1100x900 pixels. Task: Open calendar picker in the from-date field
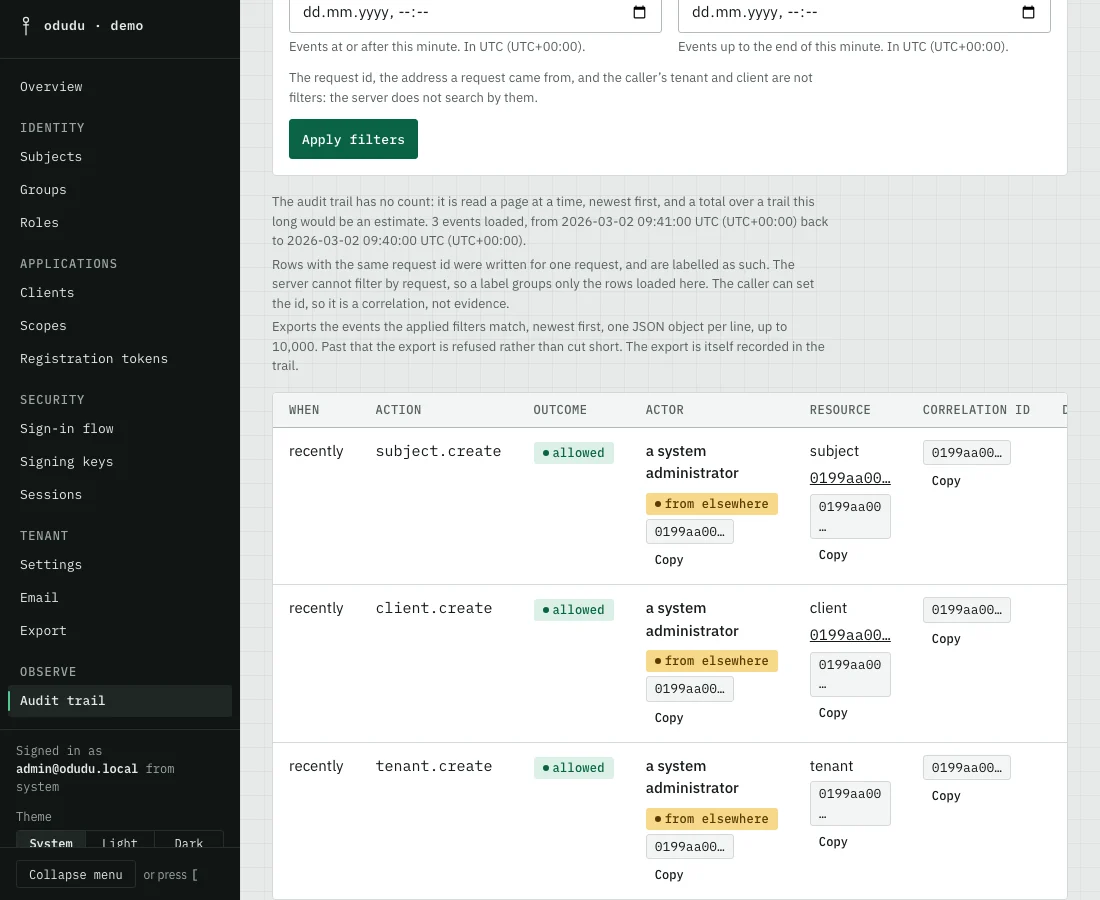[639, 12]
